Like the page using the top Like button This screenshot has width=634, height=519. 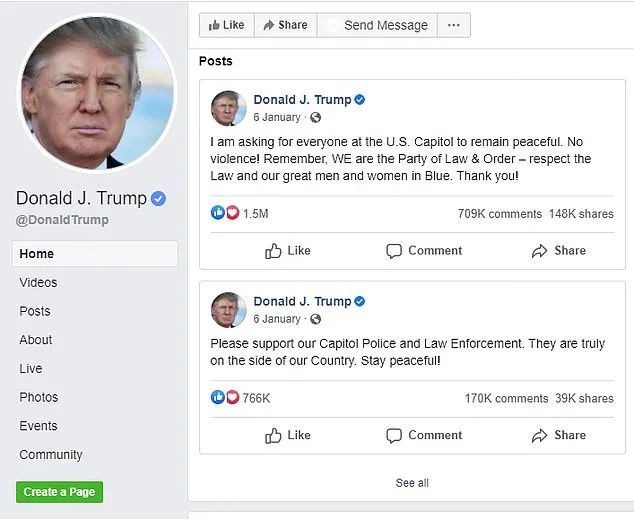[226, 25]
